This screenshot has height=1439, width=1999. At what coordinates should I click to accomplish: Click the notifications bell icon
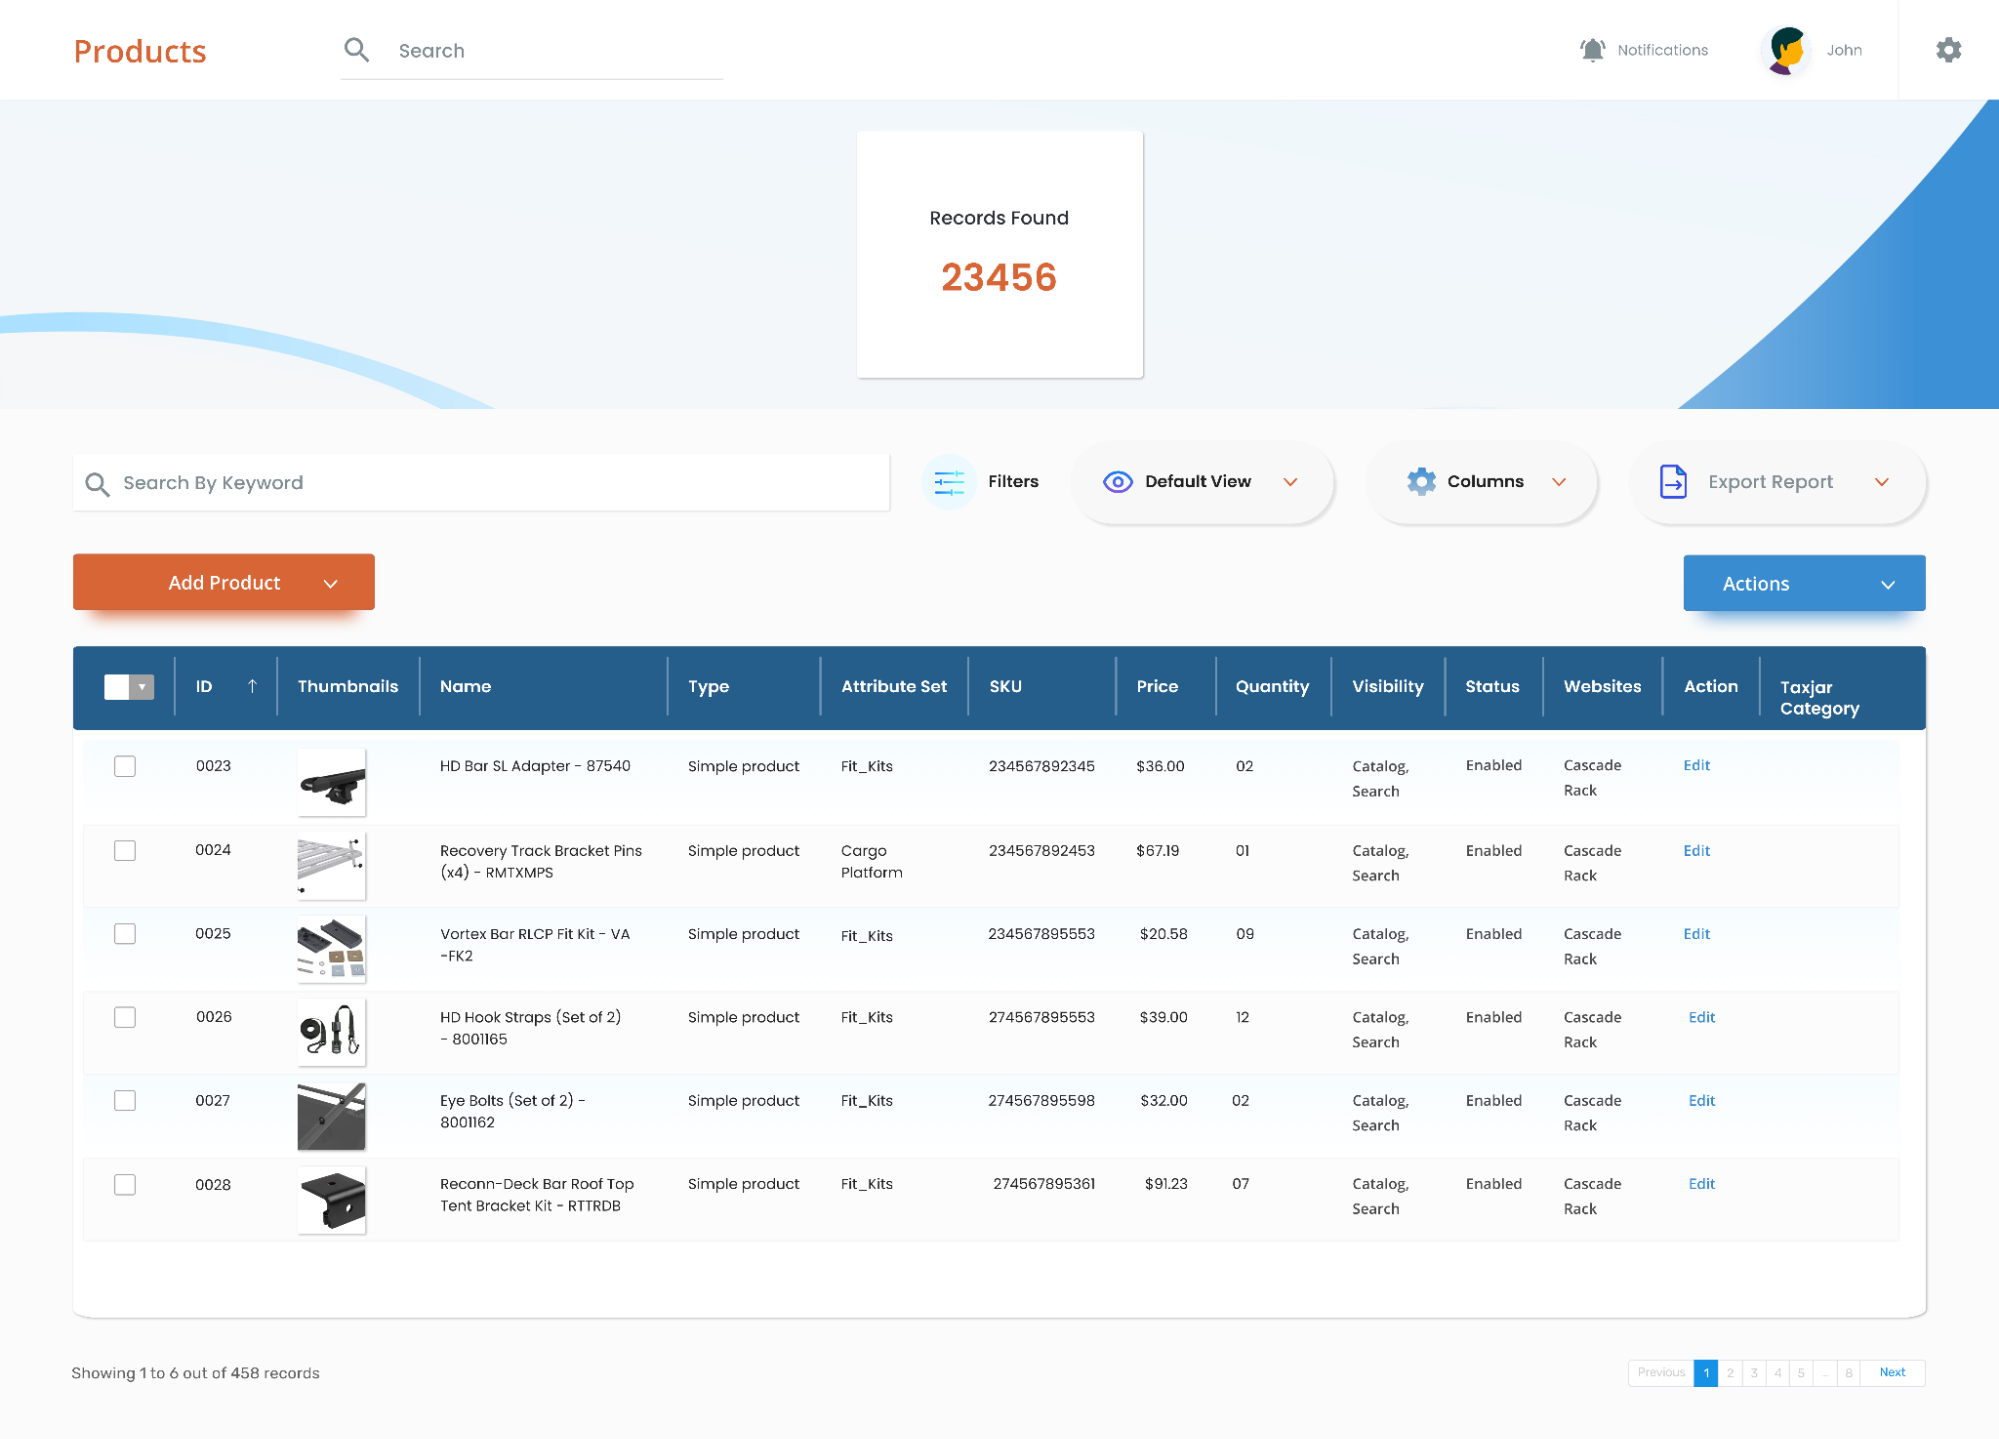click(1591, 50)
